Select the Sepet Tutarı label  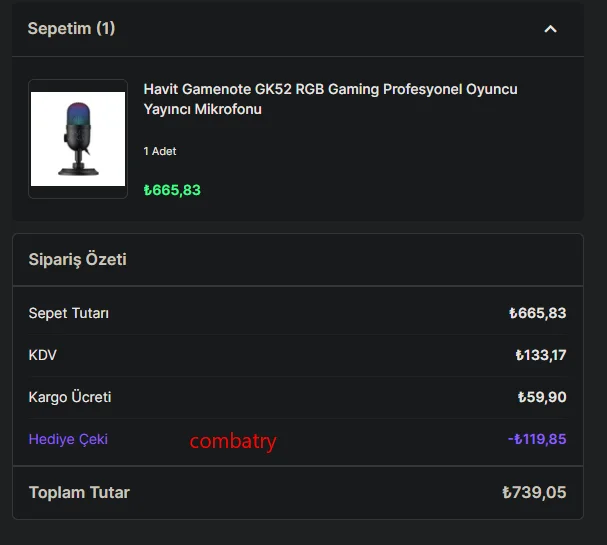click(69, 313)
